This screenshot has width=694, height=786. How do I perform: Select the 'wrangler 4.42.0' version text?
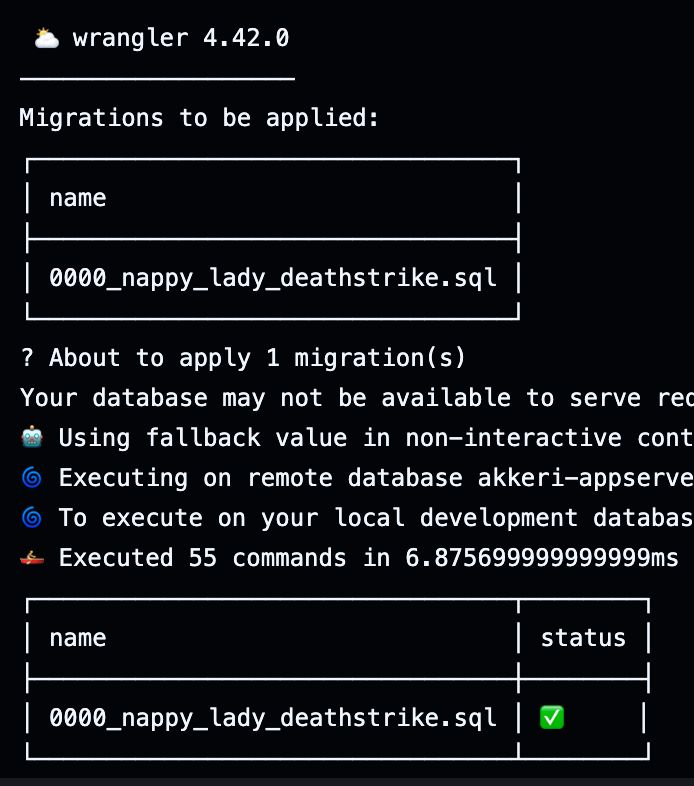tap(181, 38)
